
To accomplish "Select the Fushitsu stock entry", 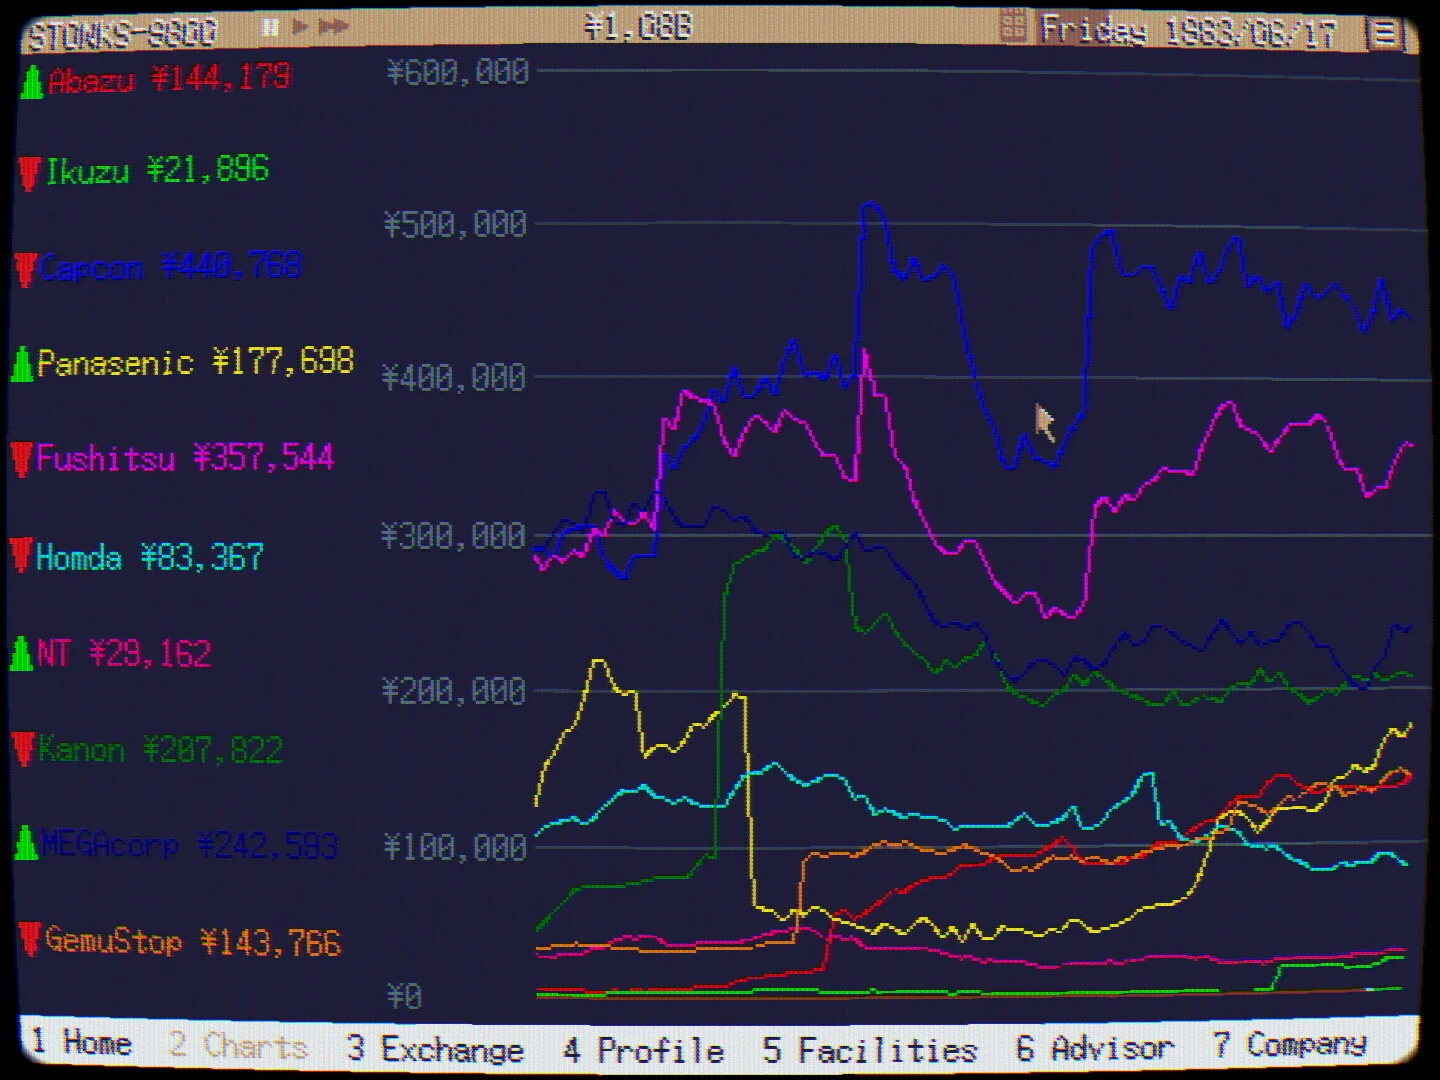I will click(x=172, y=458).
